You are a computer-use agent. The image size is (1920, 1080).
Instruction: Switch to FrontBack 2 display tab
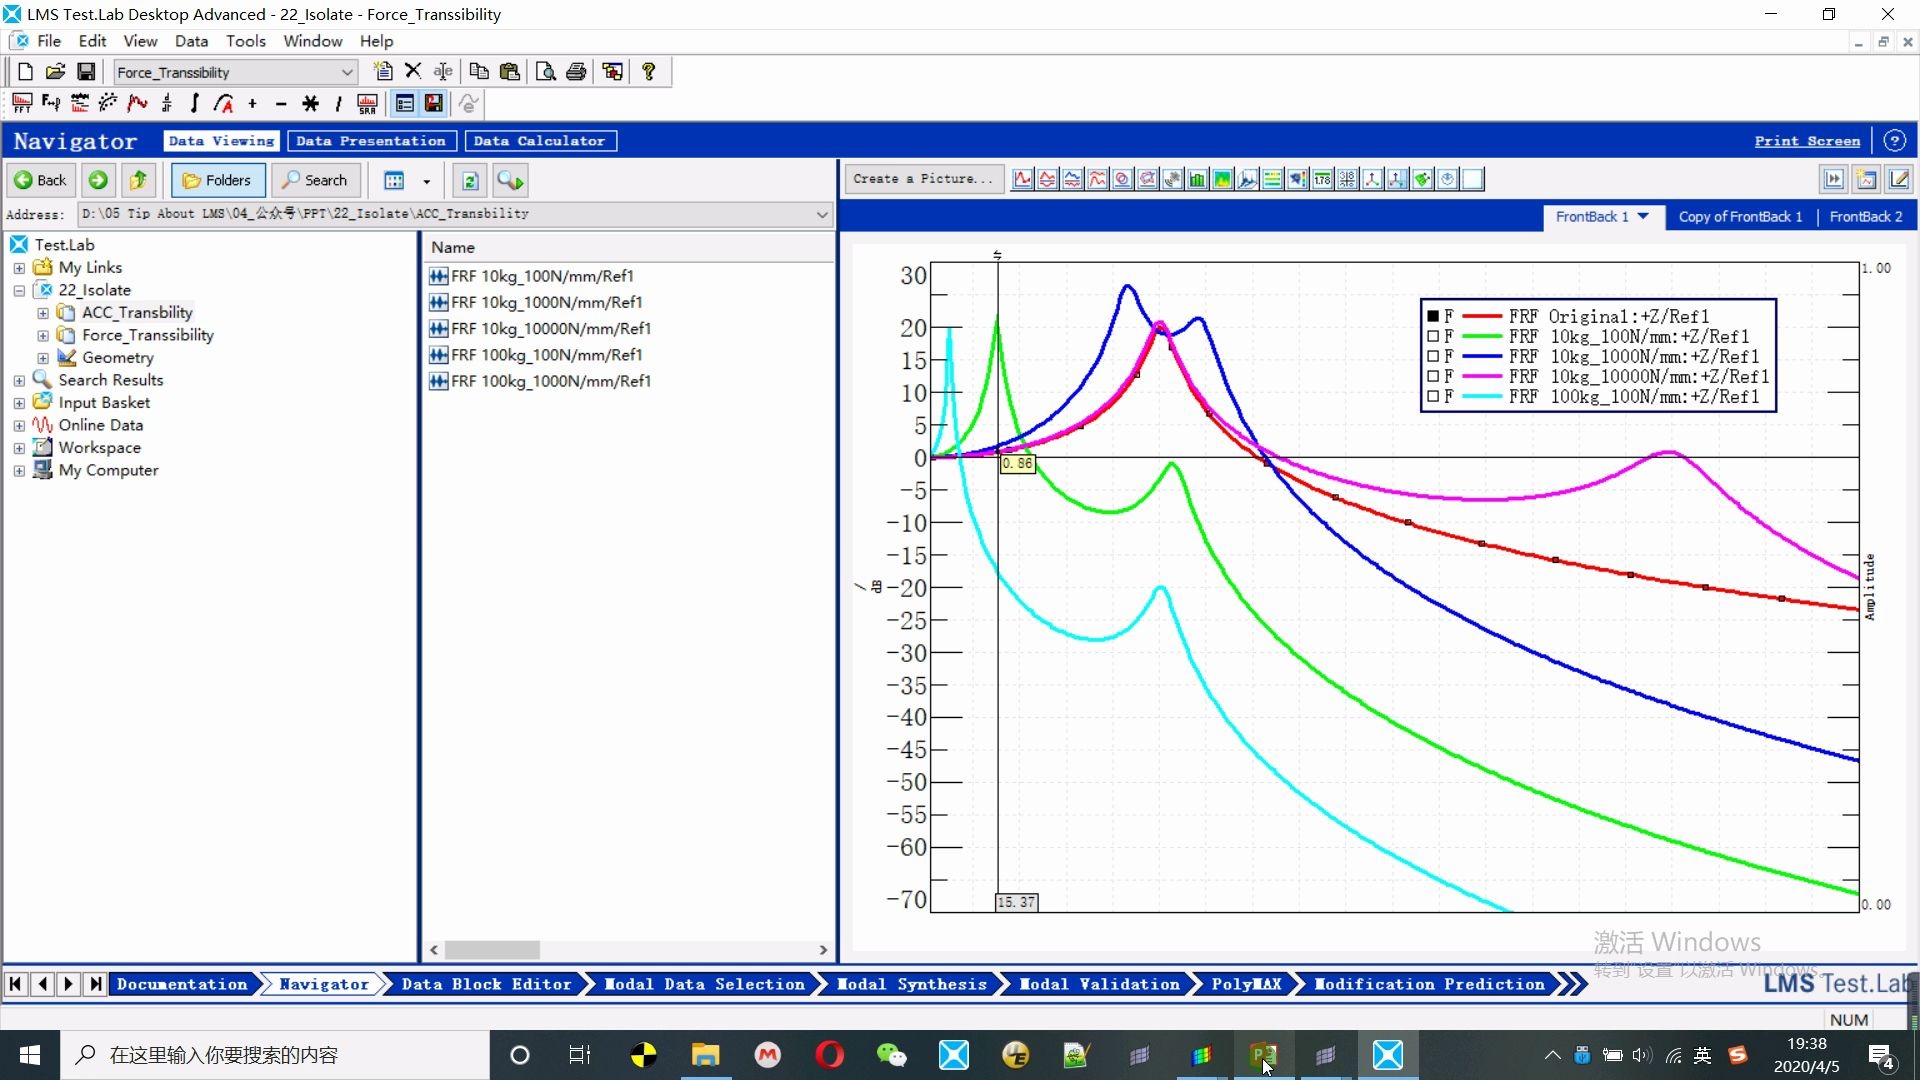[1866, 216]
